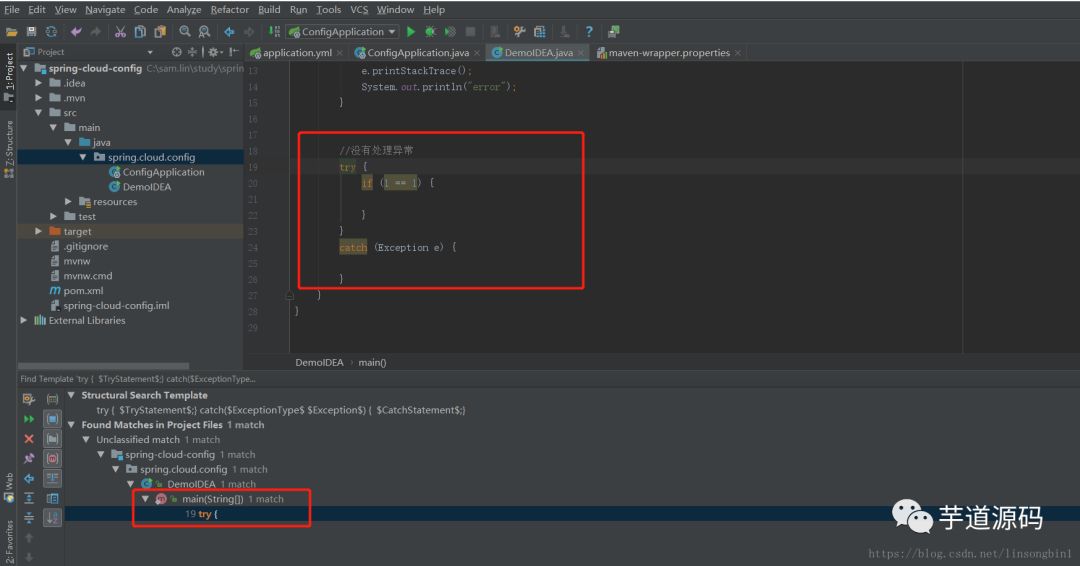Close find results with red X icon
The width and height of the screenshot is (1080, 566).
pos(29,439)
